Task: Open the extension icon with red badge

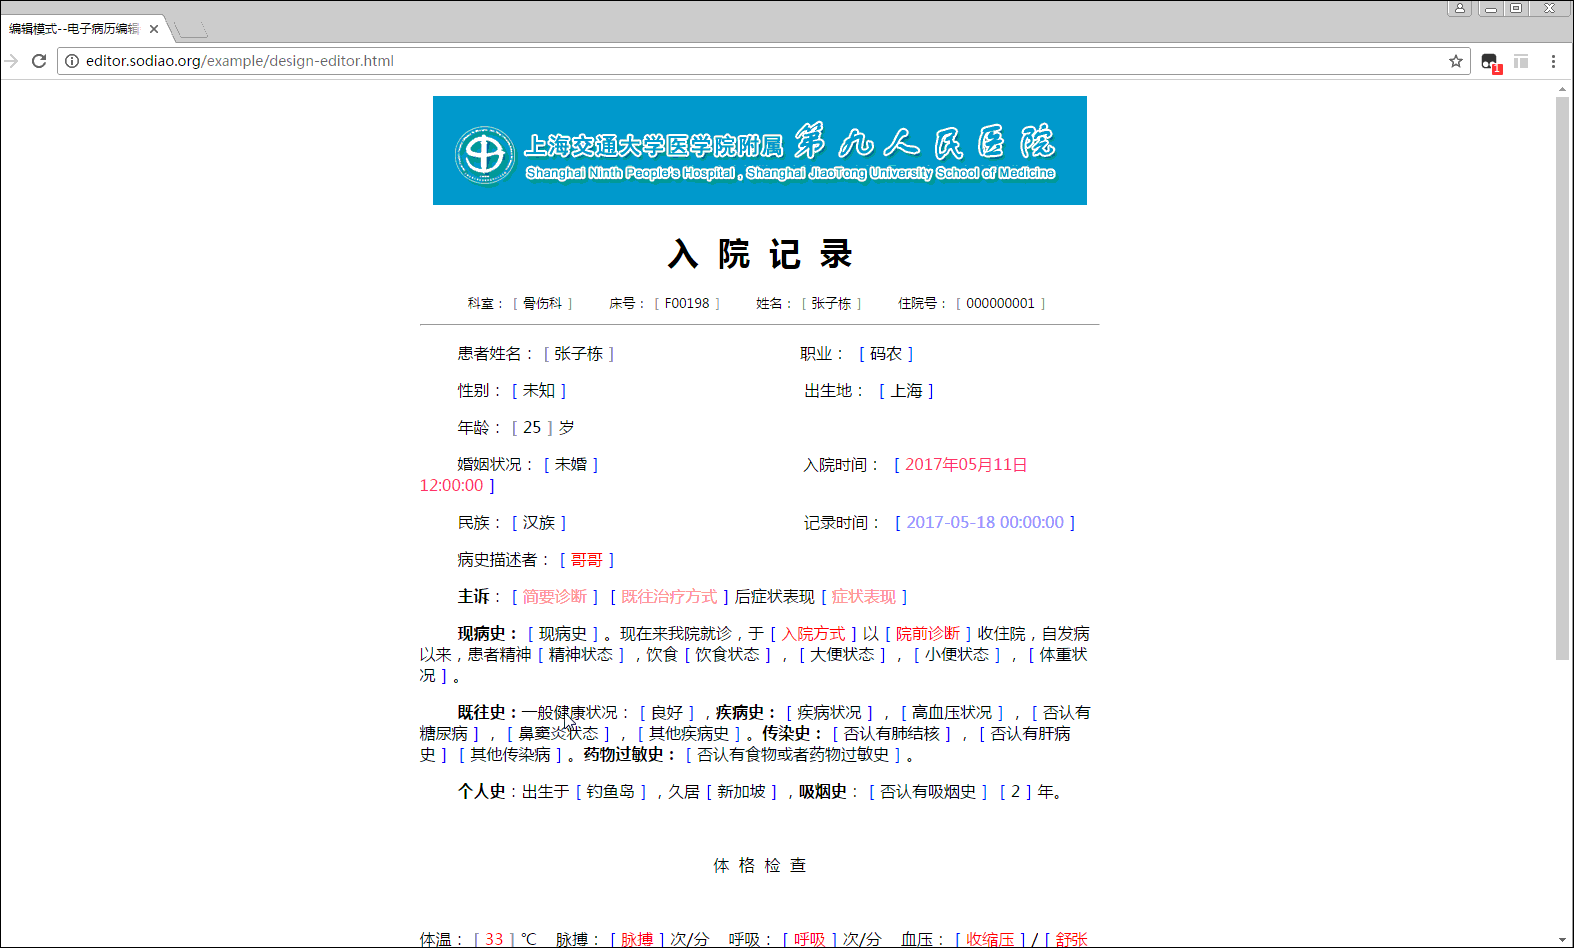Action: [1490, 62]
